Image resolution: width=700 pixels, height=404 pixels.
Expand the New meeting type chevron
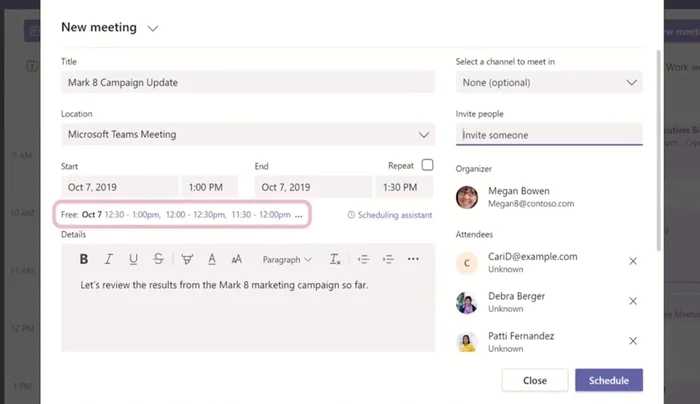[x=153, y=28]
